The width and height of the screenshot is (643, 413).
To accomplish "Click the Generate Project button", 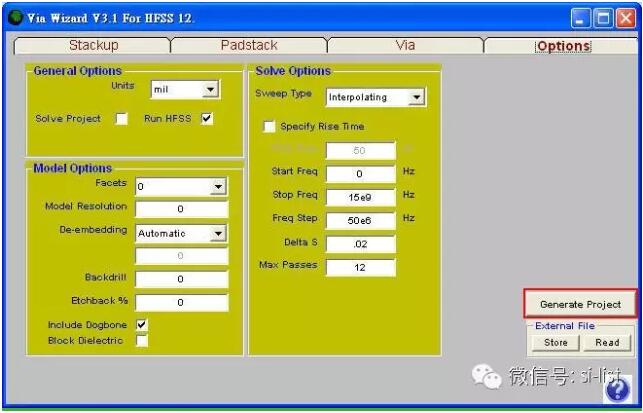I will coord(580,304).
